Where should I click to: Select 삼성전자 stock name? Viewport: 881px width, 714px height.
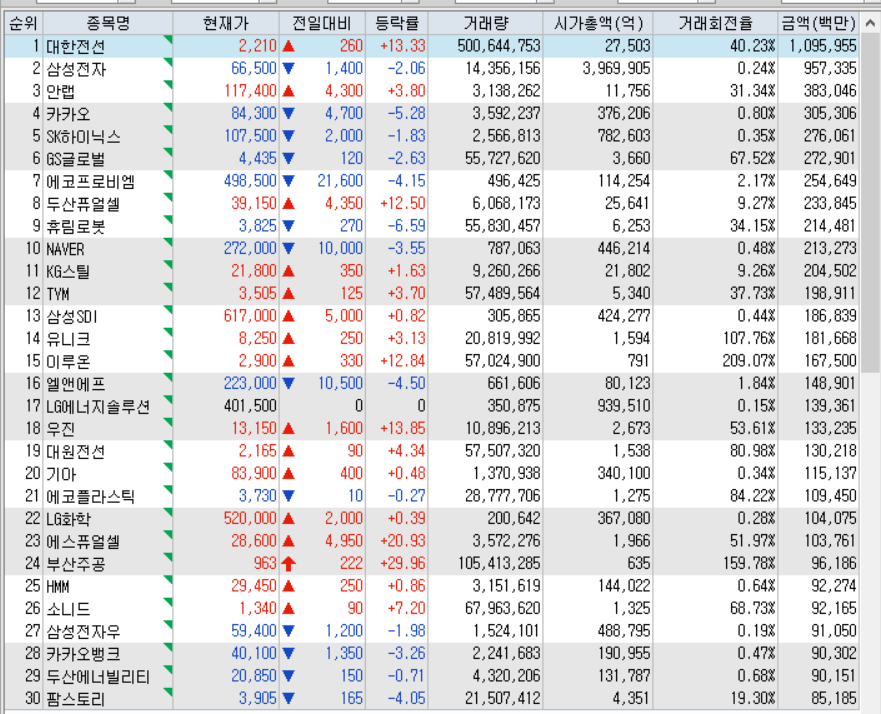coord(76,69)
